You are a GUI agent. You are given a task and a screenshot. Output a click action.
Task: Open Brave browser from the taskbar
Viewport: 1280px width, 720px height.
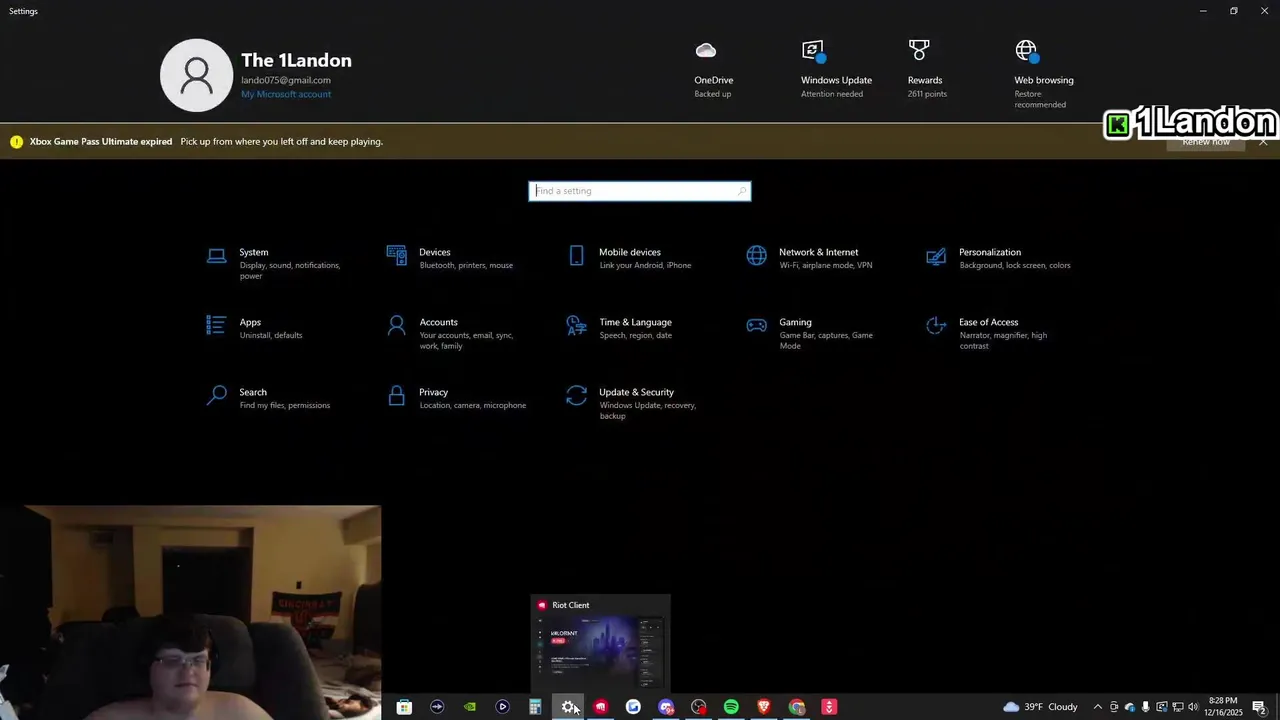(764, 707)
